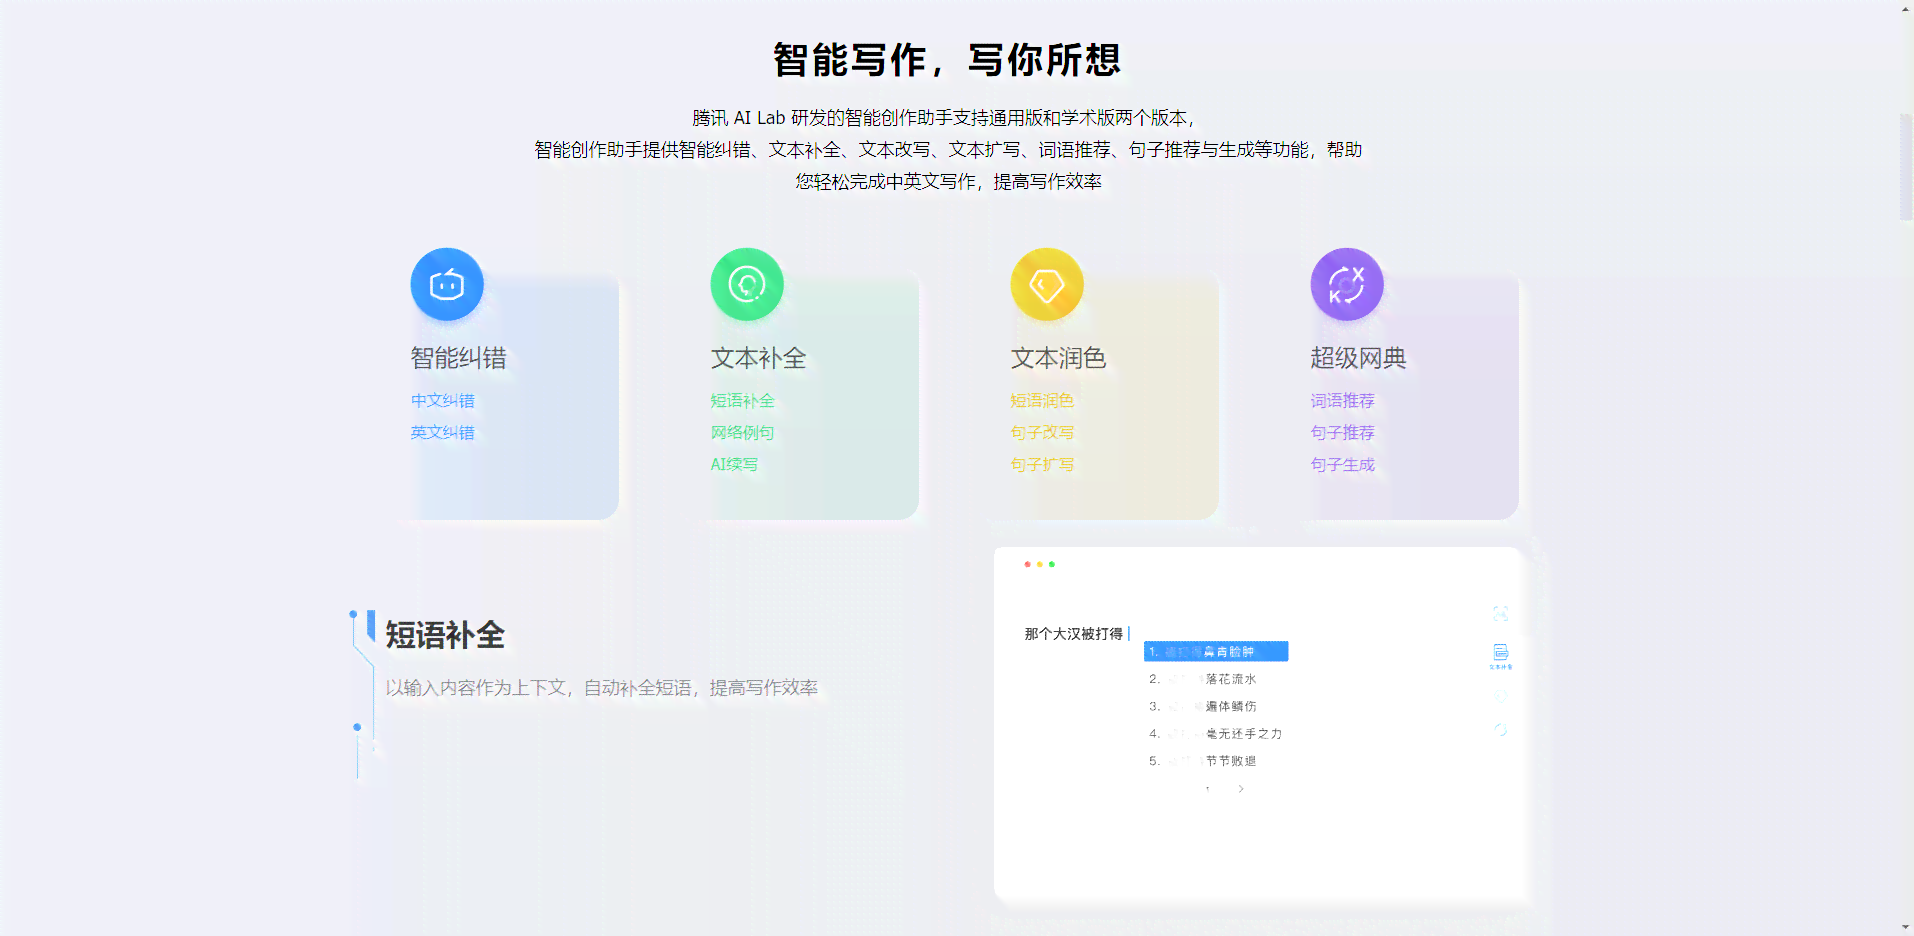Viewport: 1914px width, 936px height.
Task: Open the 句子推荐 link
Action: [1342, 432]
